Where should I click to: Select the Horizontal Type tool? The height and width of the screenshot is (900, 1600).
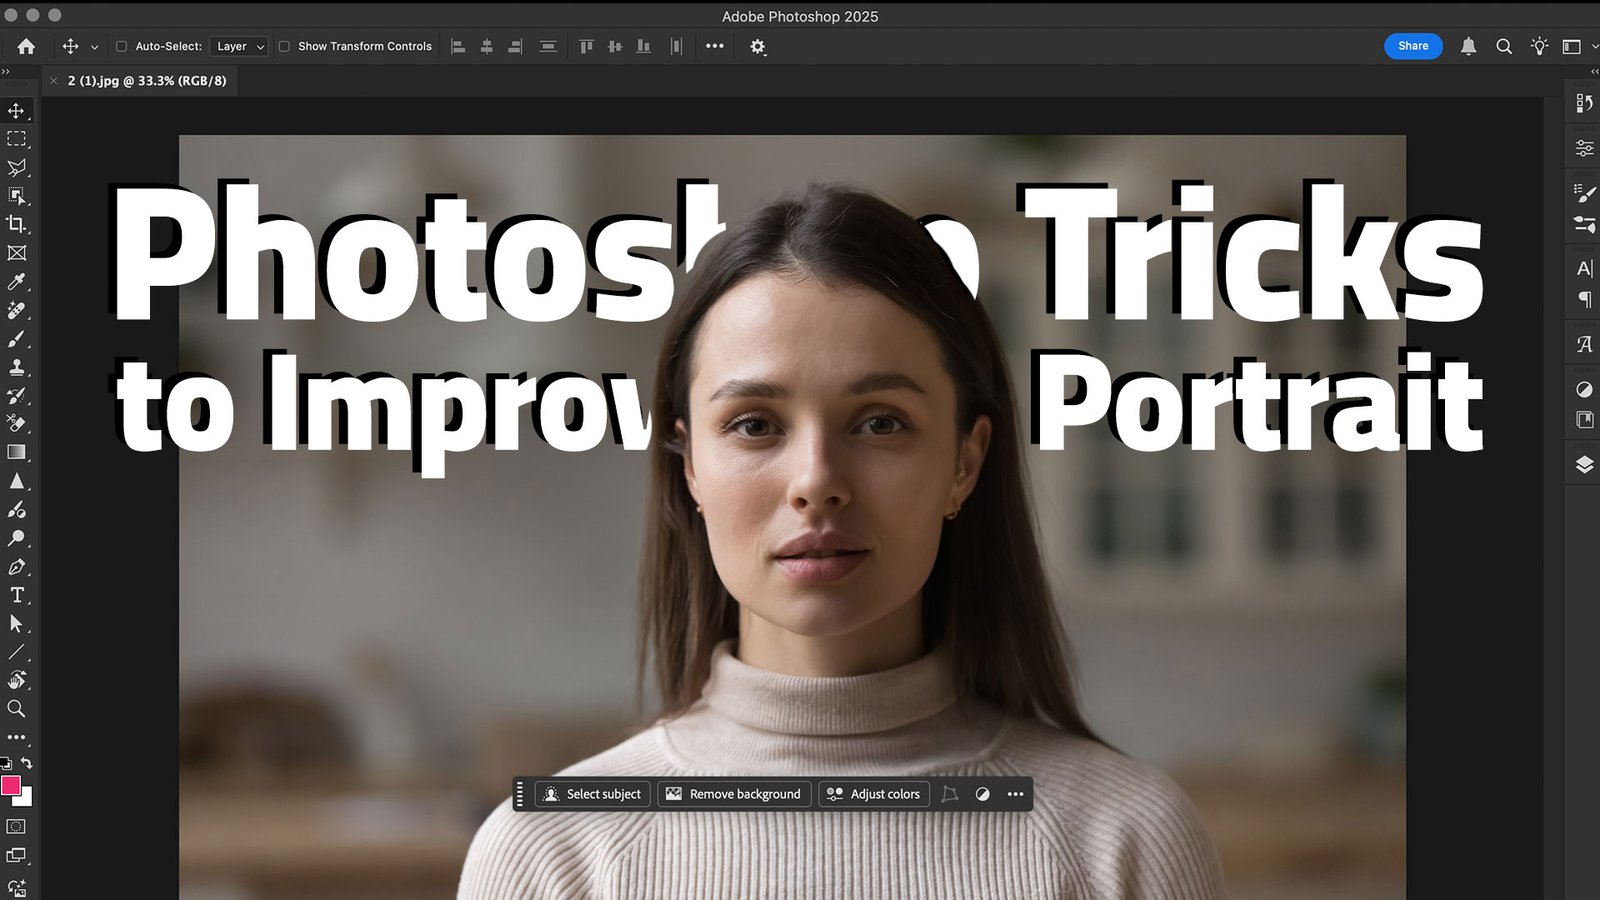point(16,595)
